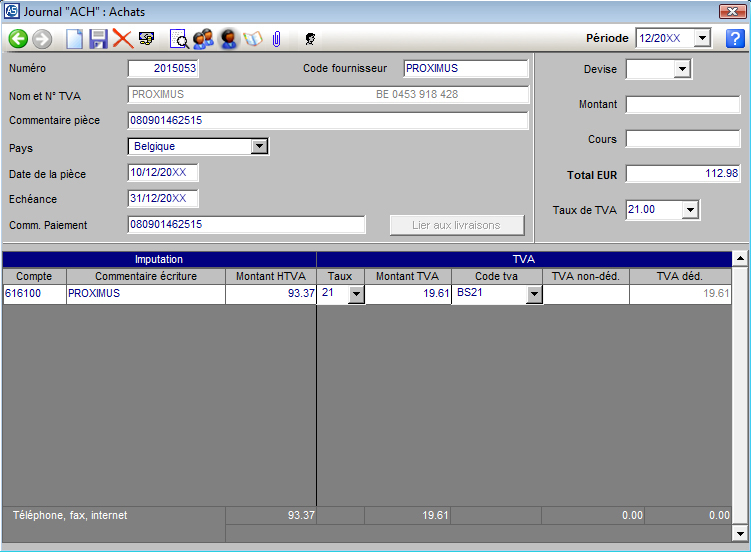Screen dimensions: 751x552
Task: Click the Lier aux livraisons button
Action: [x=457, y=225]
